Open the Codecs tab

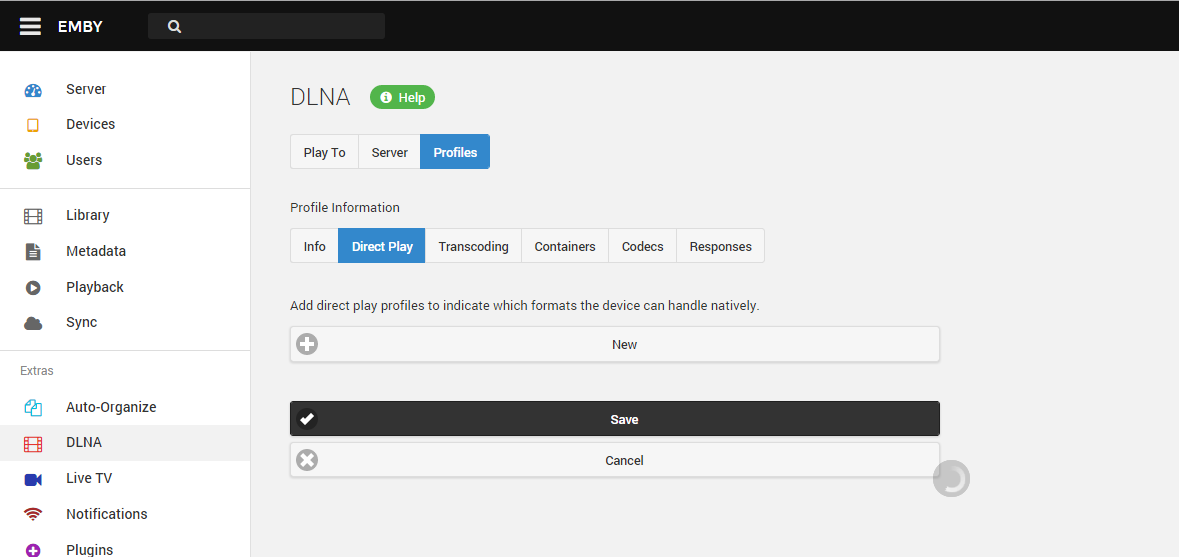[x=643, y=246]
